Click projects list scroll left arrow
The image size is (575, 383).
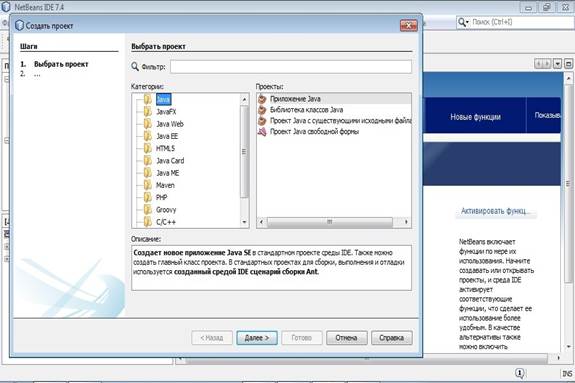[261, 222]
